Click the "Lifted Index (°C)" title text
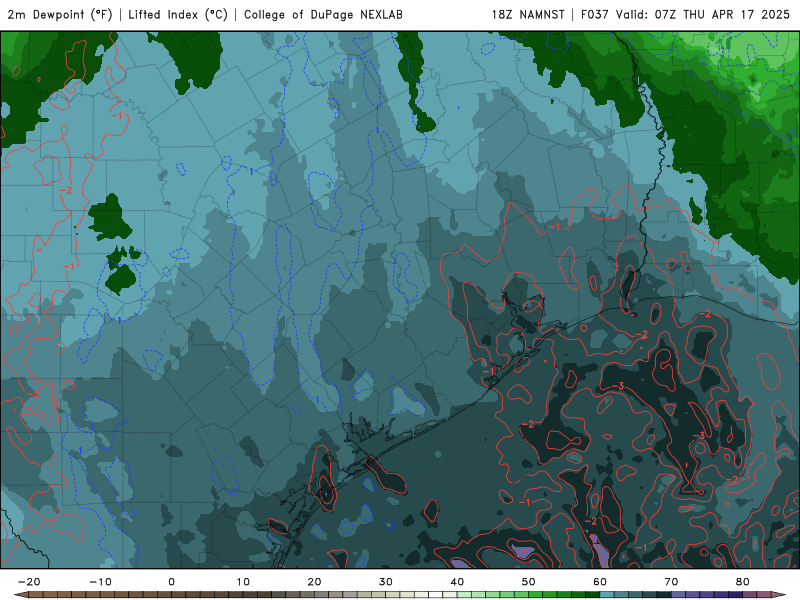The width and height of the screenshot is (800, 600). coord(178,15)
